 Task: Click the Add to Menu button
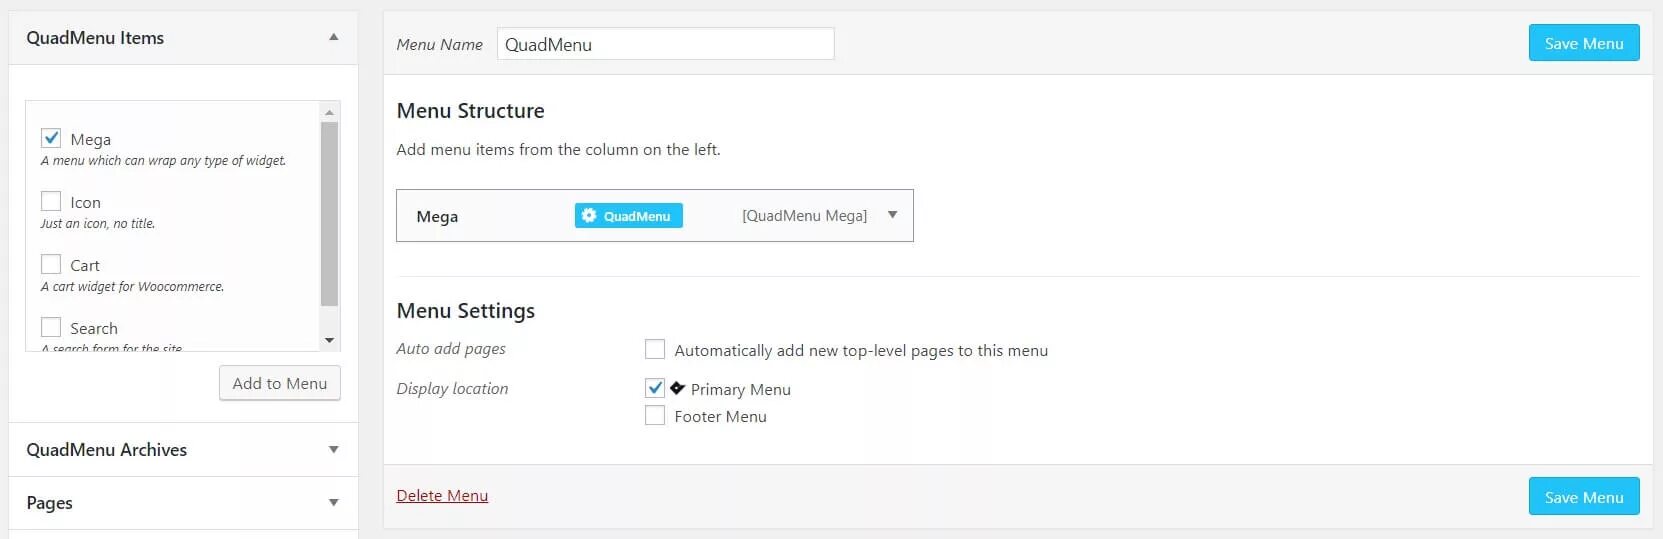(x=279, y=383)
